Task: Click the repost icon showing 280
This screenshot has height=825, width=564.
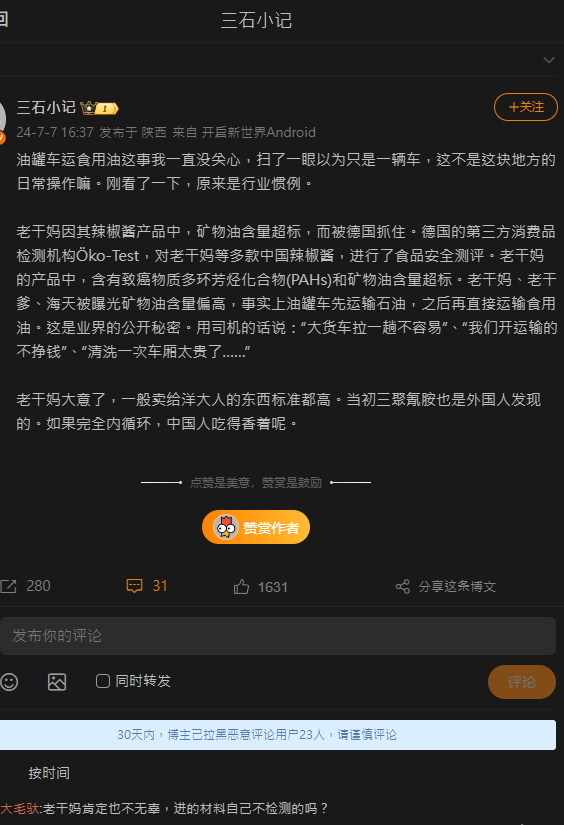Action: tap(8, 586)
